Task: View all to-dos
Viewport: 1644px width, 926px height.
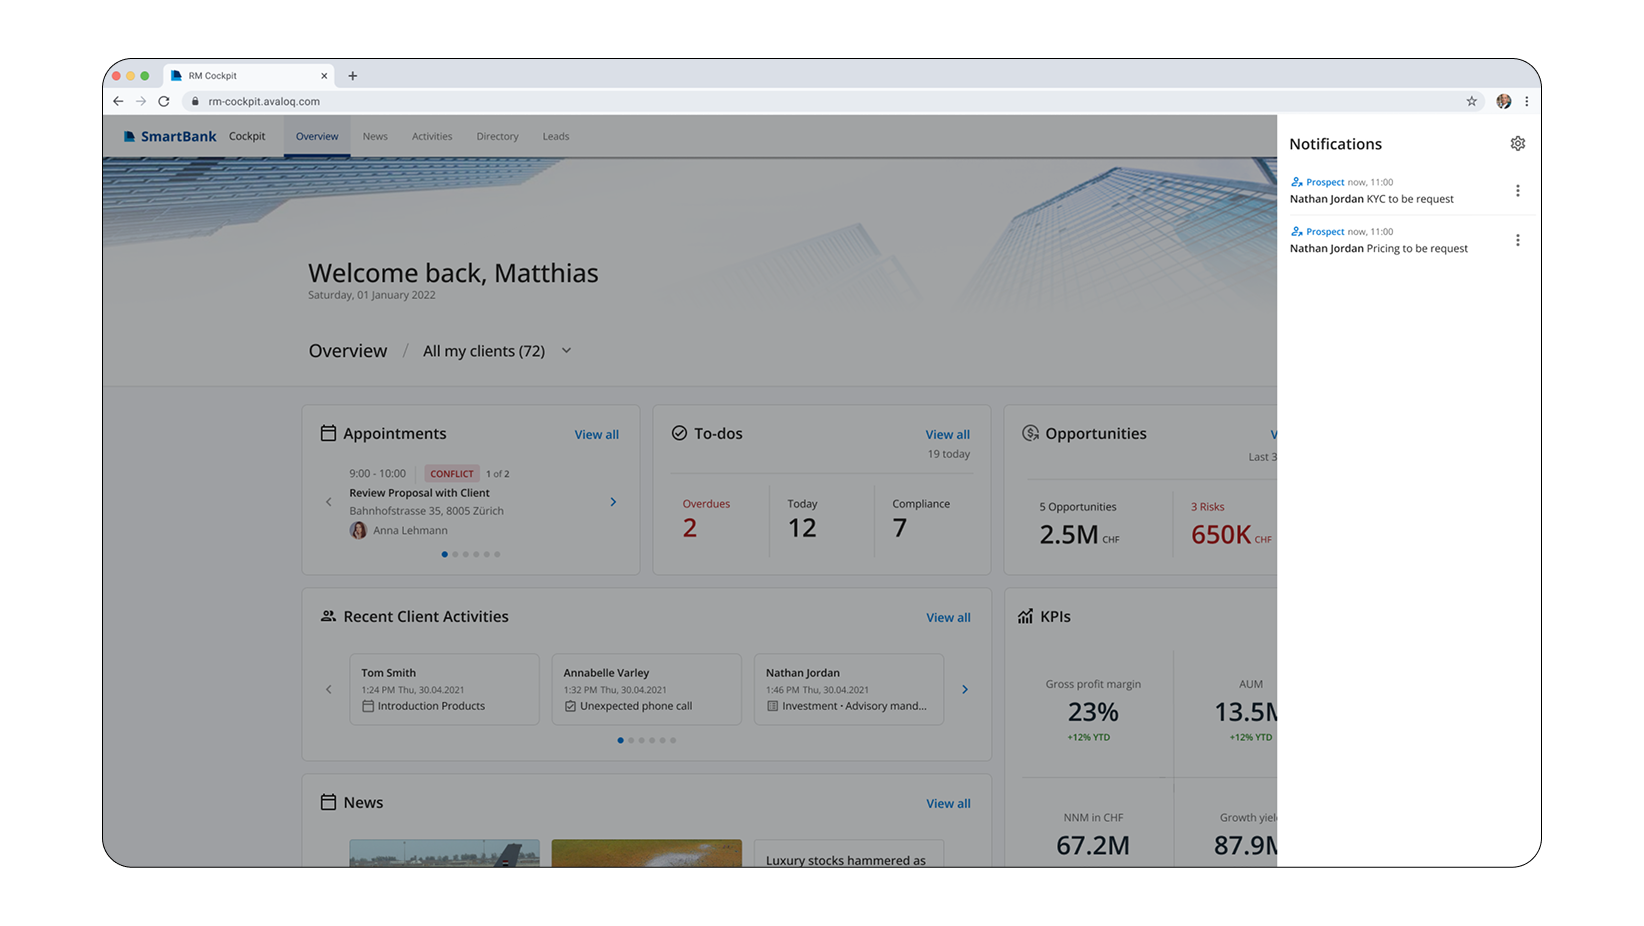Action: 948,434
